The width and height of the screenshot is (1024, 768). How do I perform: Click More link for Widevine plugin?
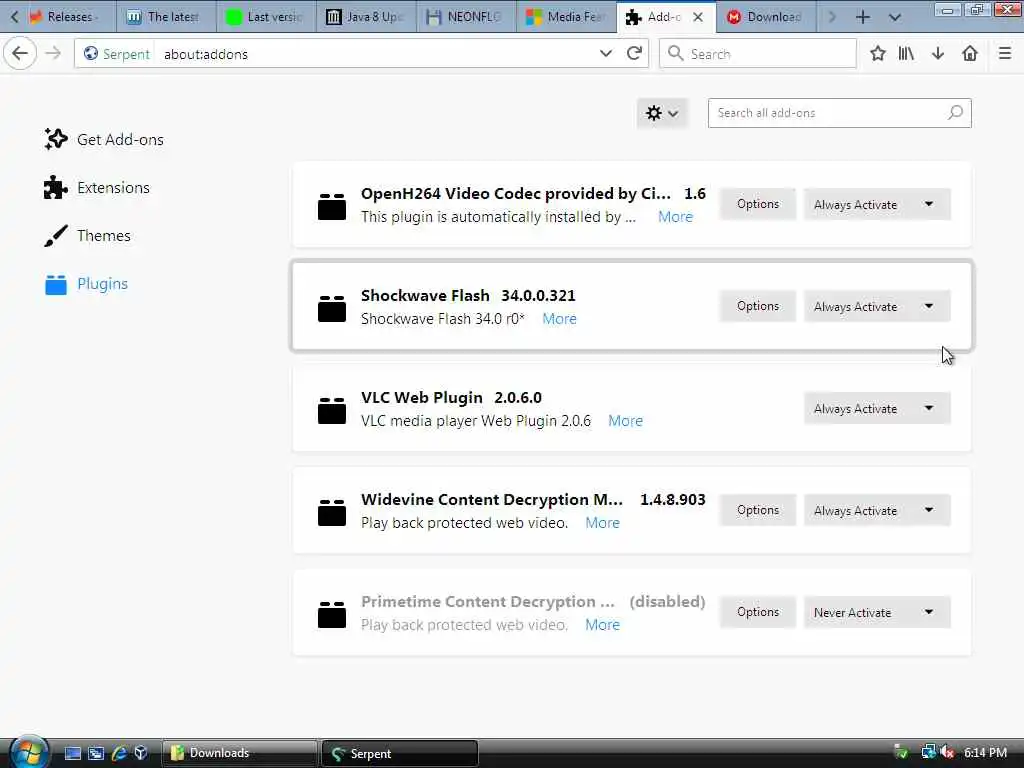coord(602,522)
